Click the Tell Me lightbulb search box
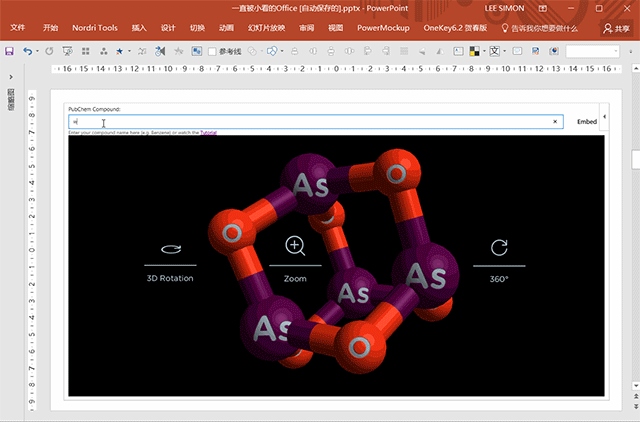 (540, 28)
